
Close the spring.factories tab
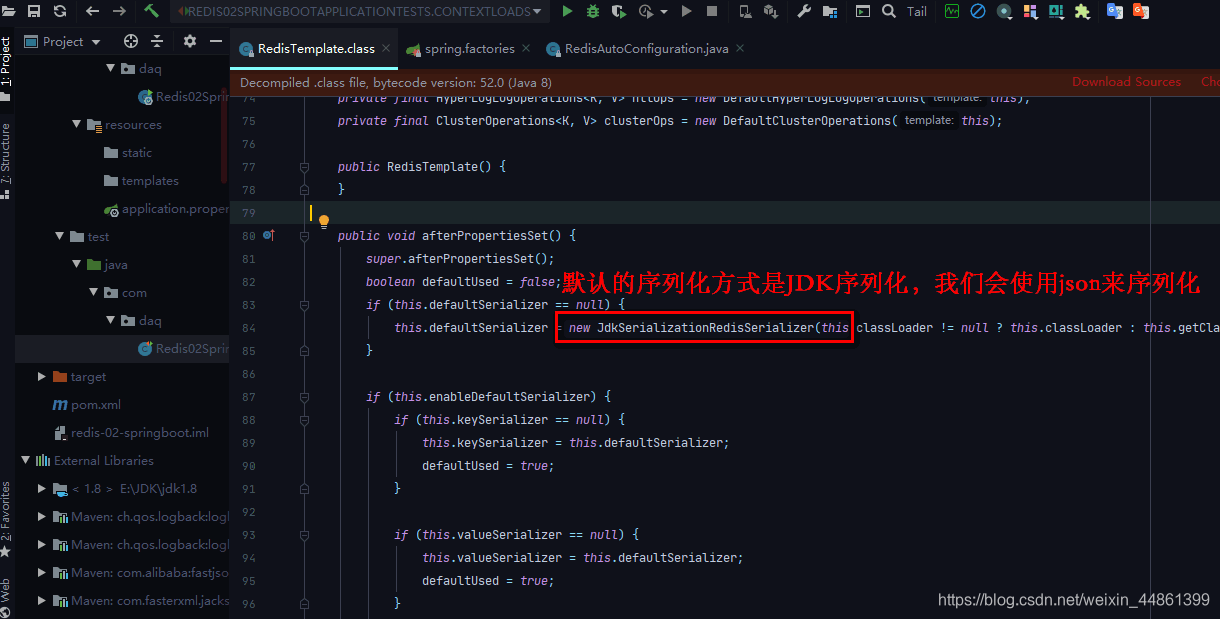point(524,50)
